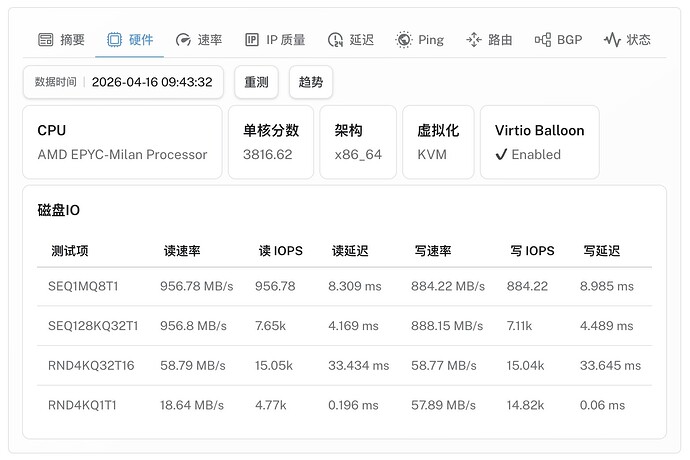Click the 硬件 chip icon

click(114, 40)
